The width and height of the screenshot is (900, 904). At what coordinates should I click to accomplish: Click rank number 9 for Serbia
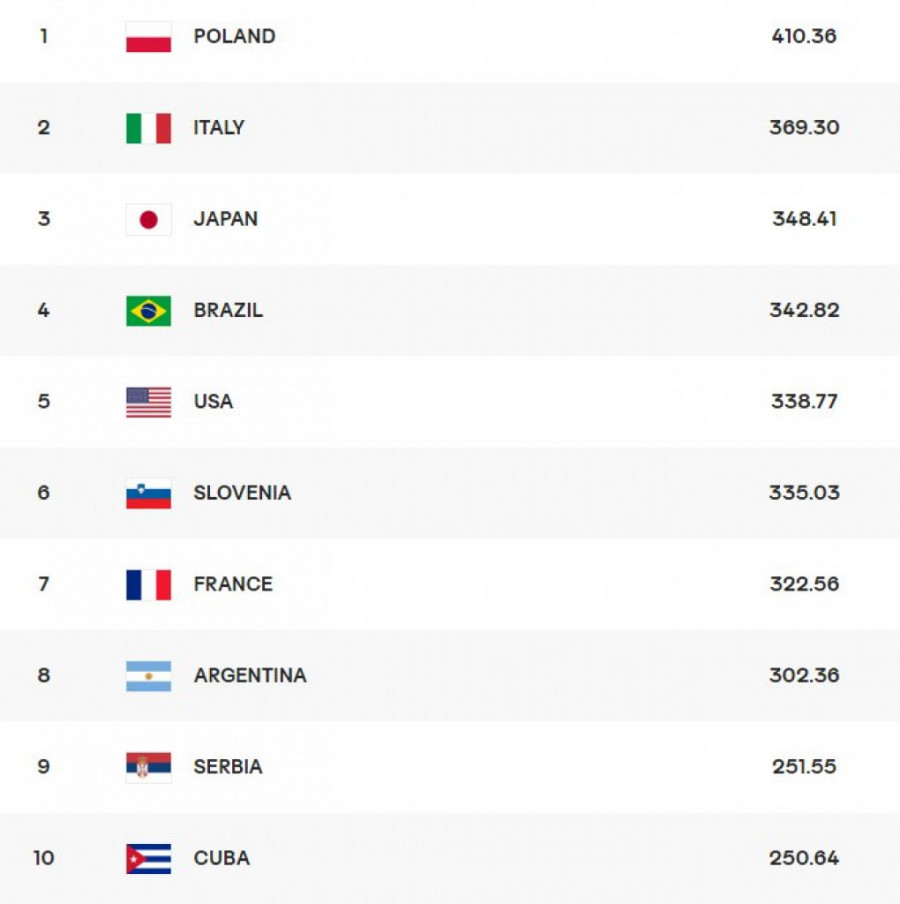(43, 767)
